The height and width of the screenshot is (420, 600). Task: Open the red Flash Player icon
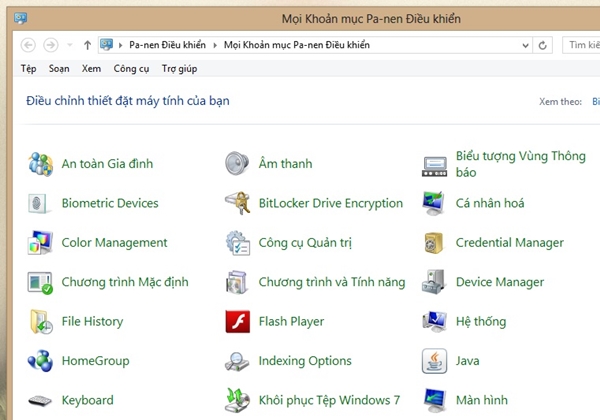[238, 321]
